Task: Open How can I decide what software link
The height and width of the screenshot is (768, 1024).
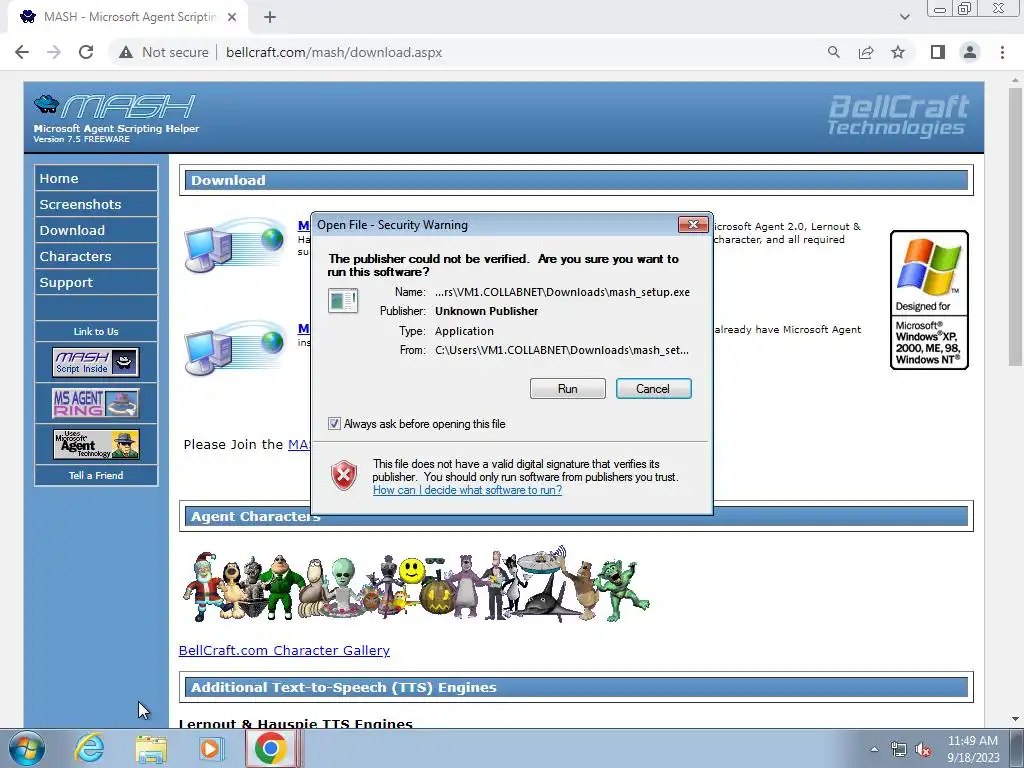Action: tap(467, 490)
